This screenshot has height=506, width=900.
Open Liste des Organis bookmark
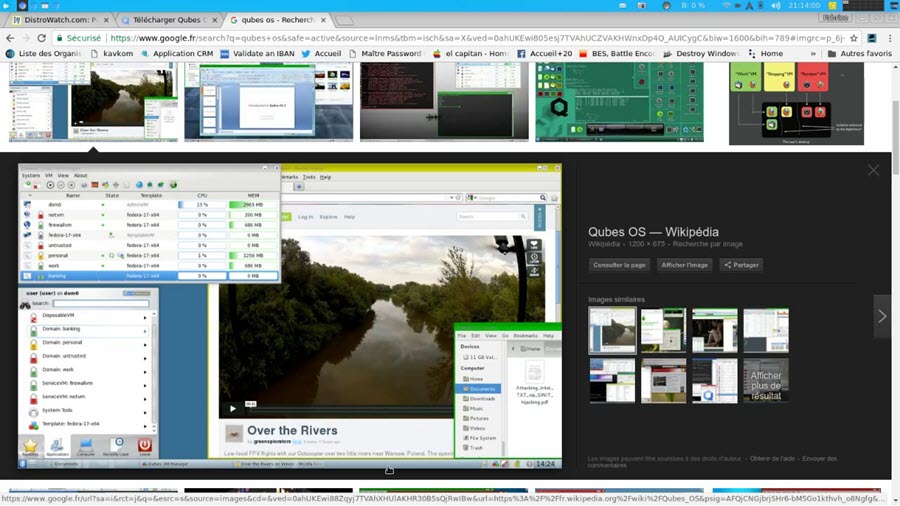pos(44,53)
